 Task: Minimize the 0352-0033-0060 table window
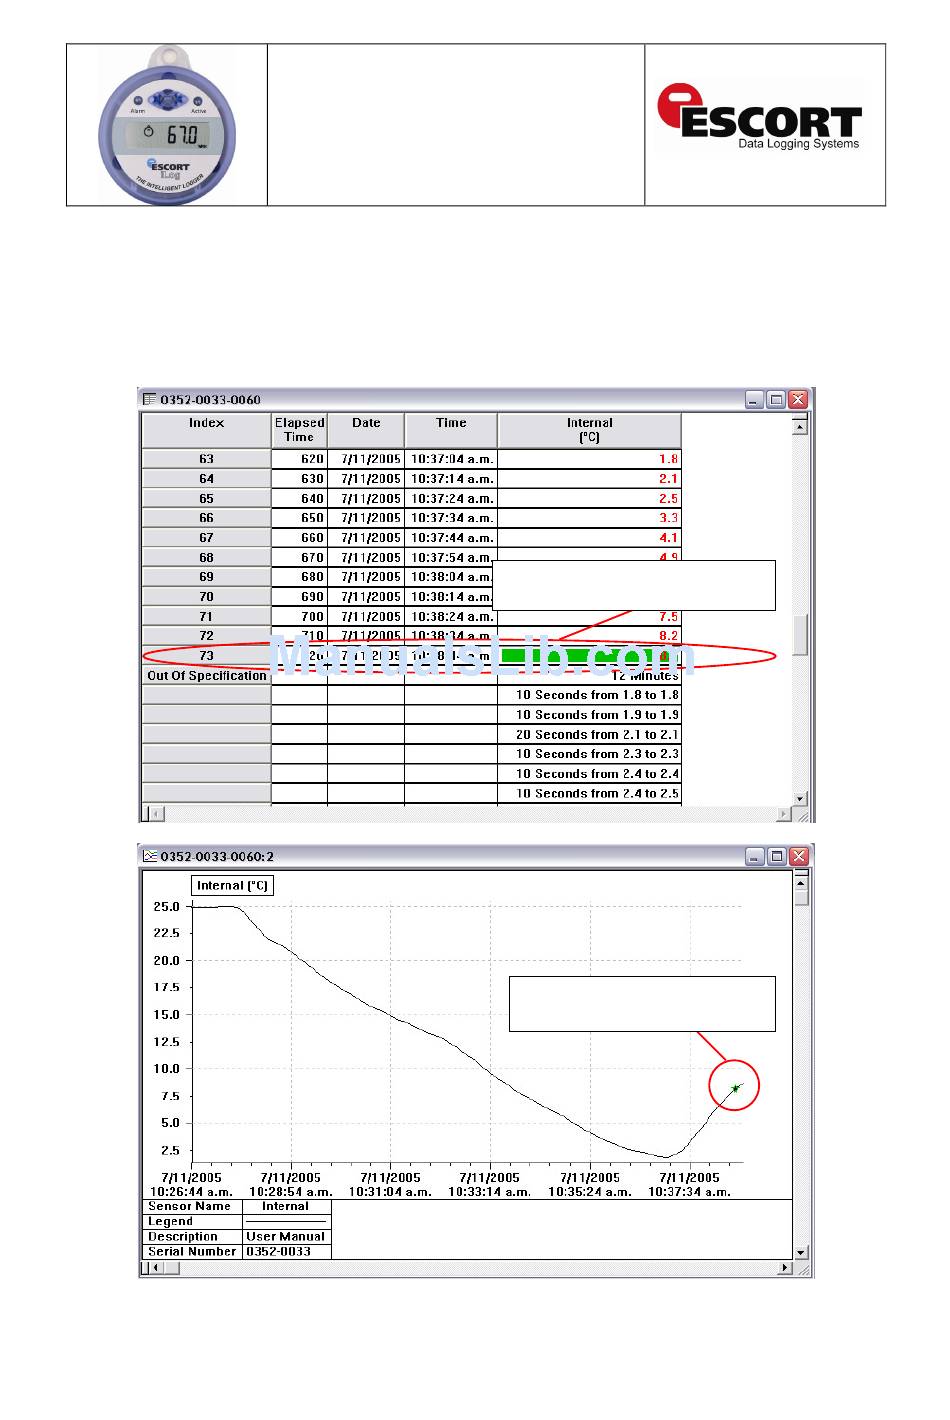755,400
